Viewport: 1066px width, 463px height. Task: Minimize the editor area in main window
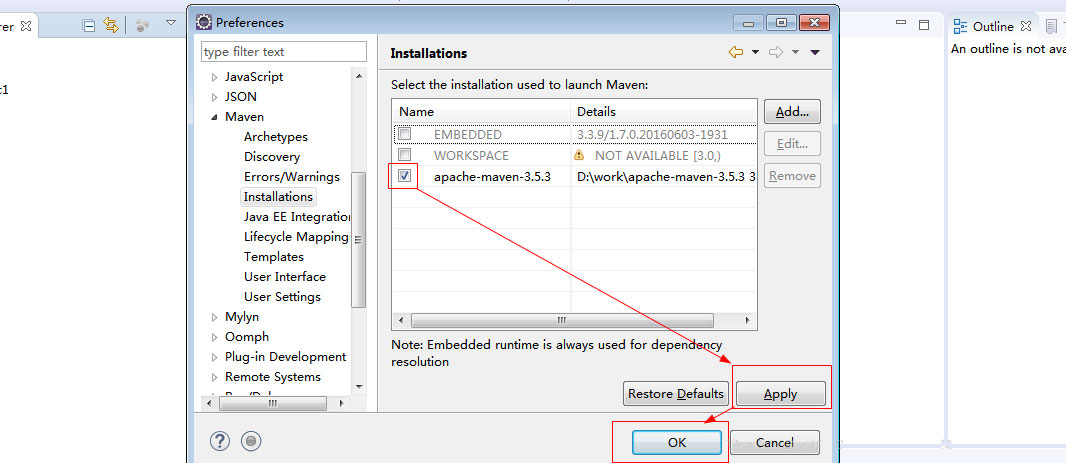tap(901, 22)
